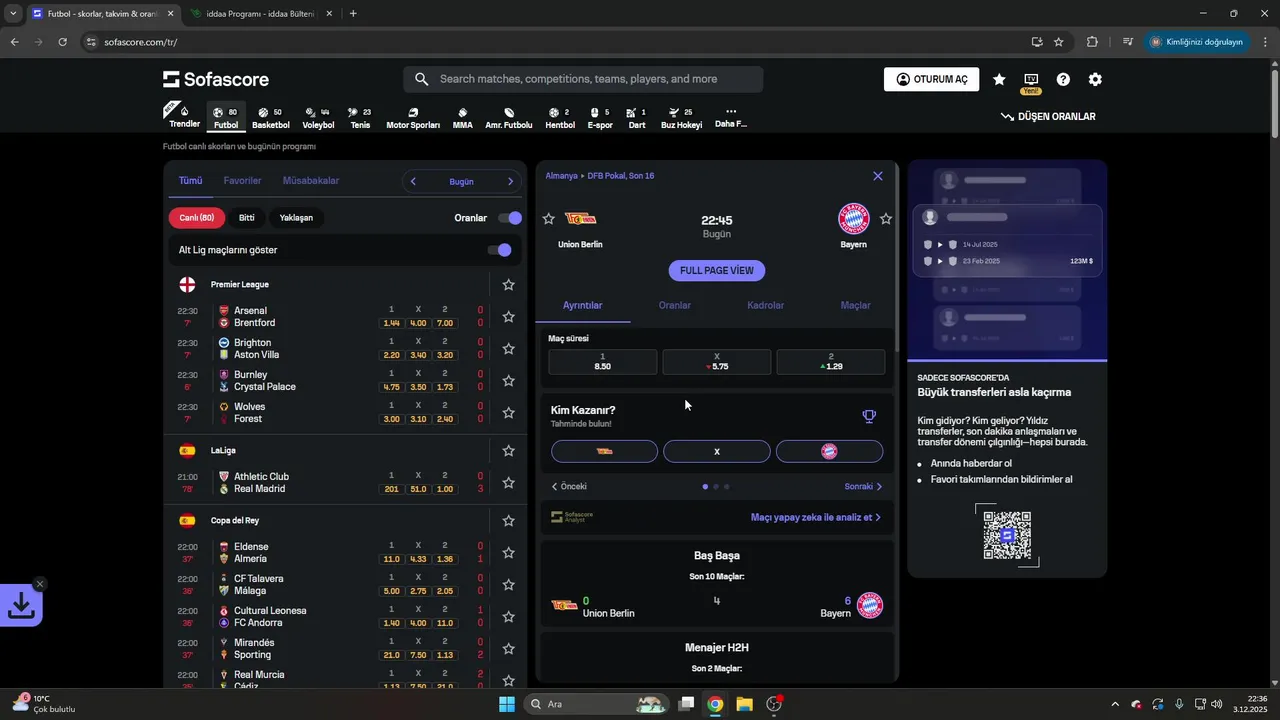Open the Windows Start menu
Viewport: 1280px width, 720px height.
tap(507, 704)
